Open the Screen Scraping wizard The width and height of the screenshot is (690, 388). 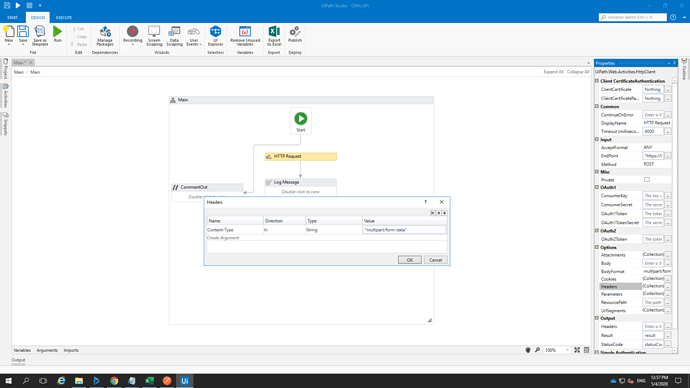[x=154, y=36]
